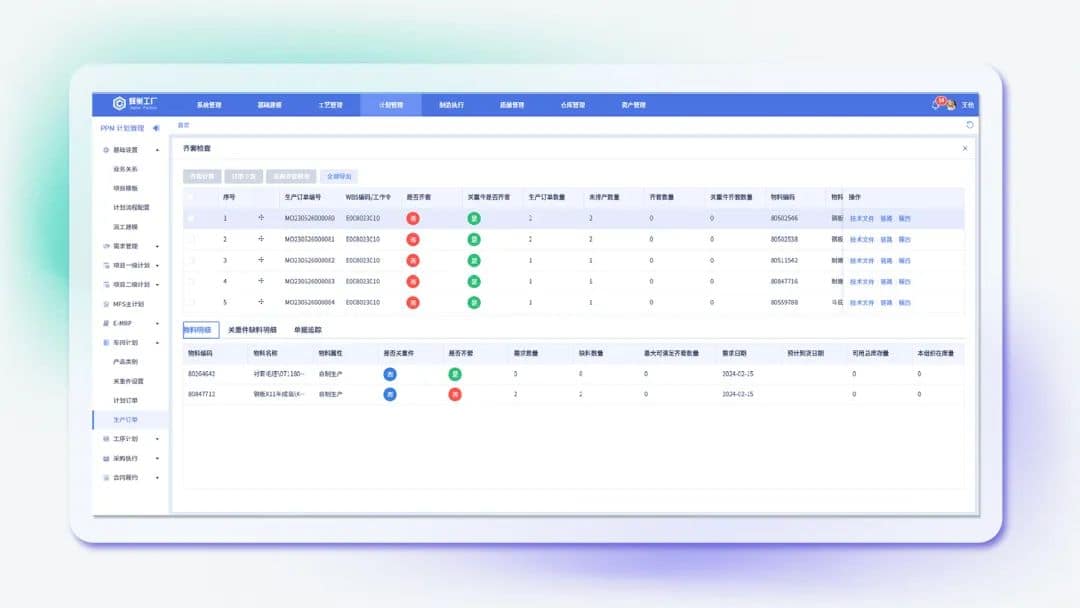
Task: Click the drag handle icon in row 2
Action: click(x=261, y=239)
